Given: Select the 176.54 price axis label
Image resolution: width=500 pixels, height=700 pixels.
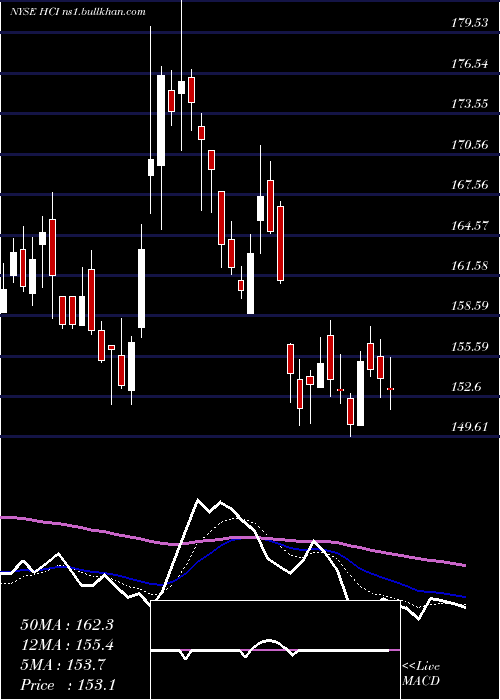Looking at the screenshot, I should click(469, 64).
